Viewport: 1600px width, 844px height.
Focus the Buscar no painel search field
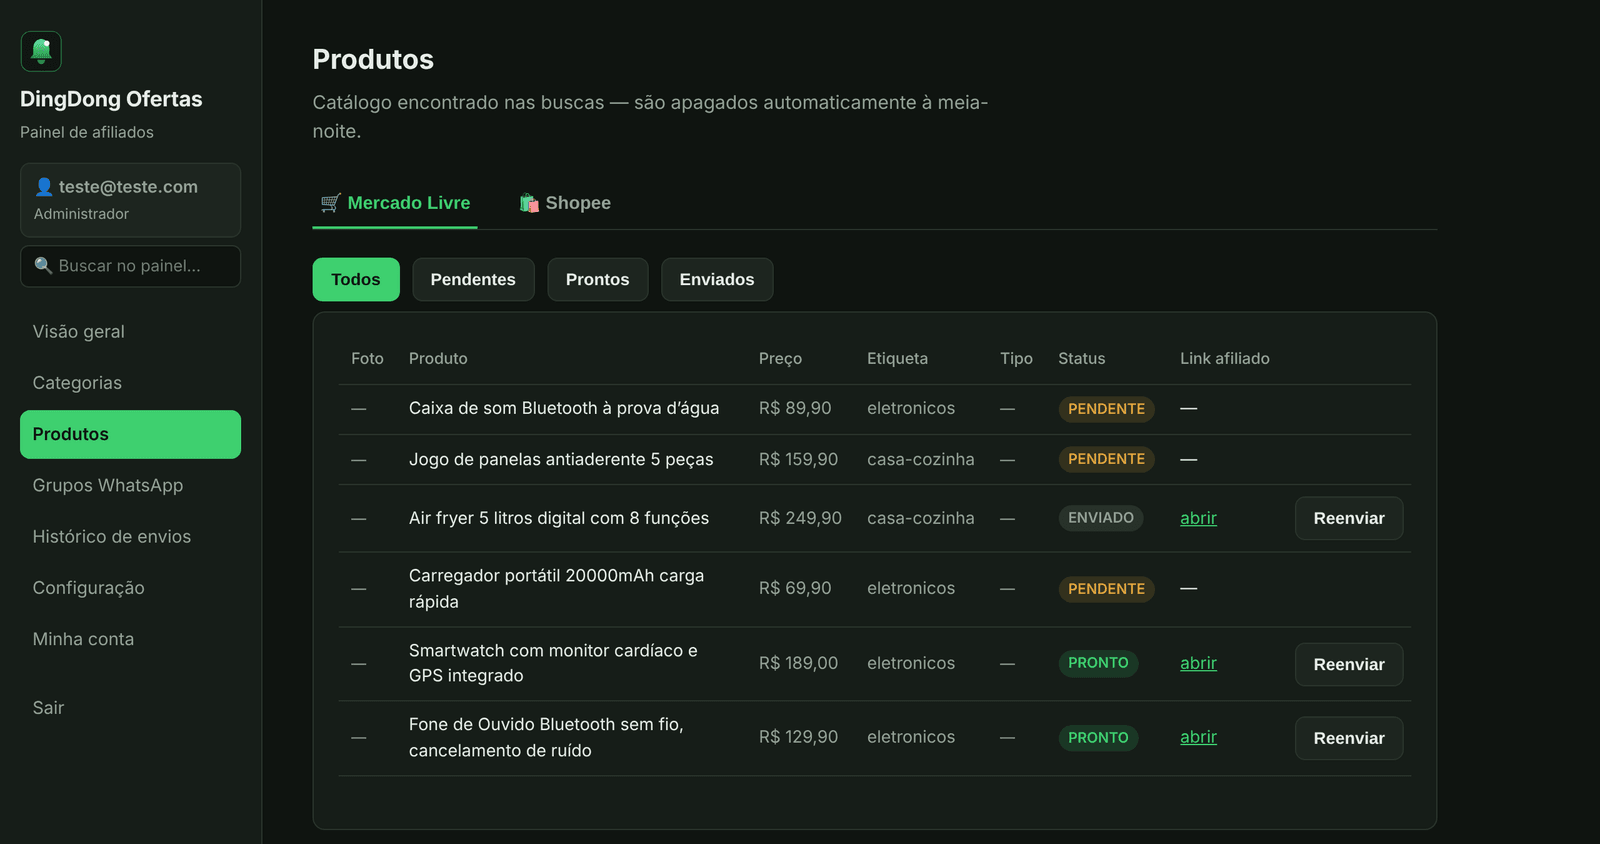click(131, 266)
